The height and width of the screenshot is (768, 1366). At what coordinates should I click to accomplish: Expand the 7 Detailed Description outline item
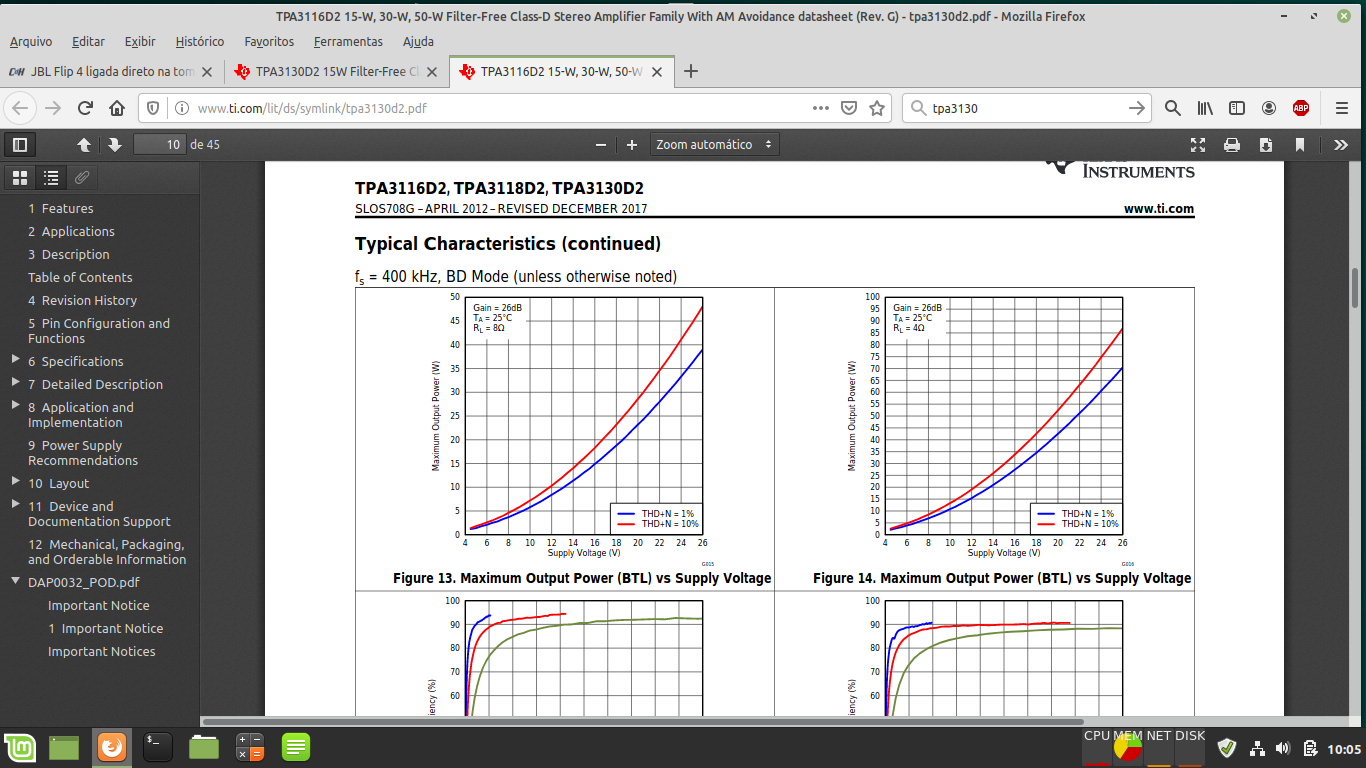15,382
